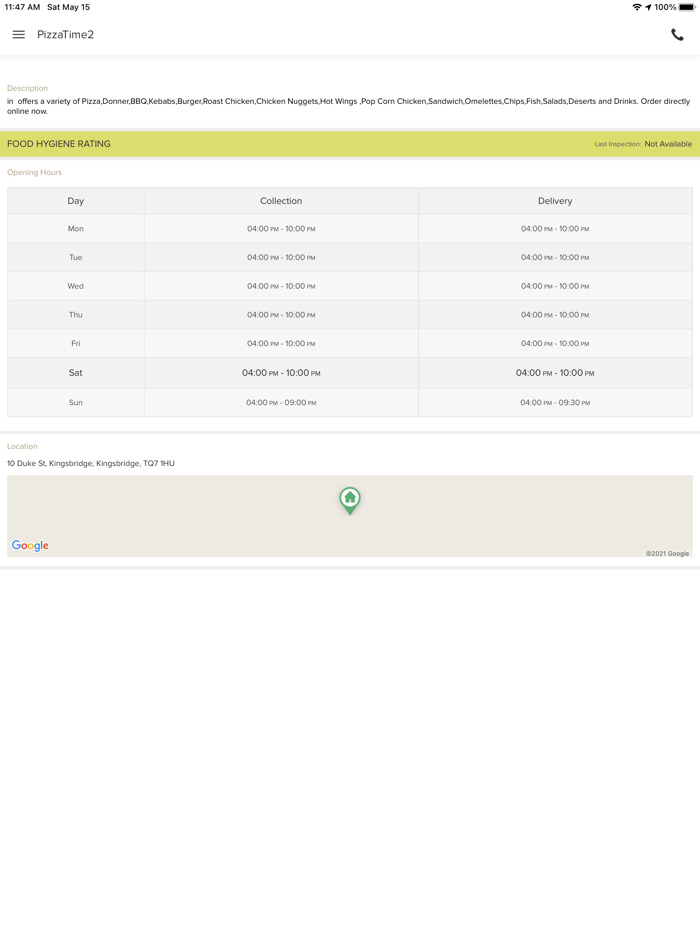Select Thursday delivery hours cell
The image size is (700, 934).
(x=555, y=315)
